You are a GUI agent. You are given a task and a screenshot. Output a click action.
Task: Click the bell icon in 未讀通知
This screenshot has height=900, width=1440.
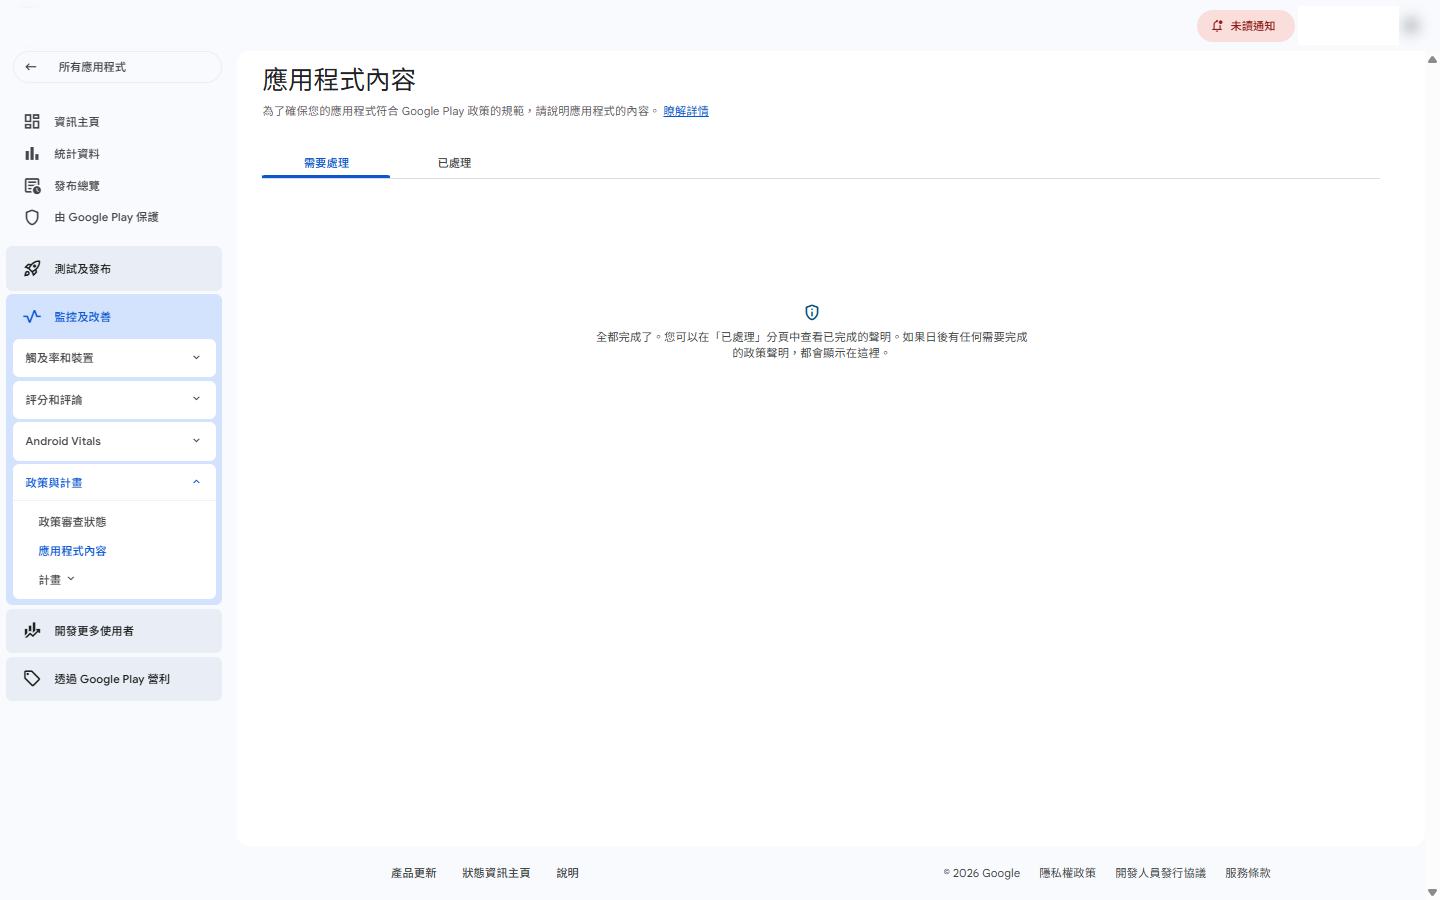1217,26
